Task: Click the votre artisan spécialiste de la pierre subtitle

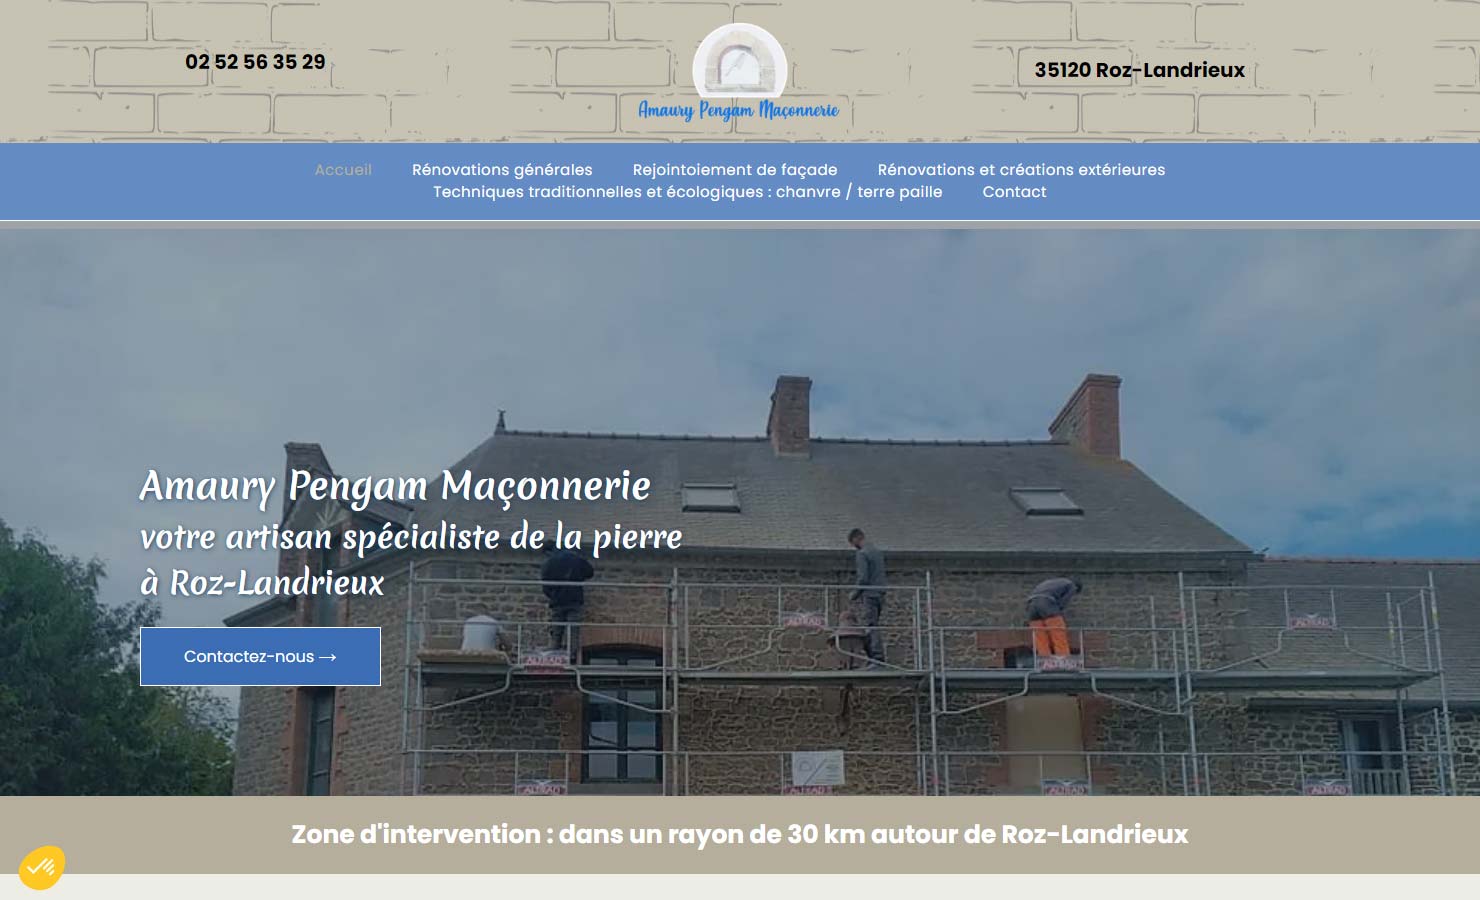Action: [411, 537]
